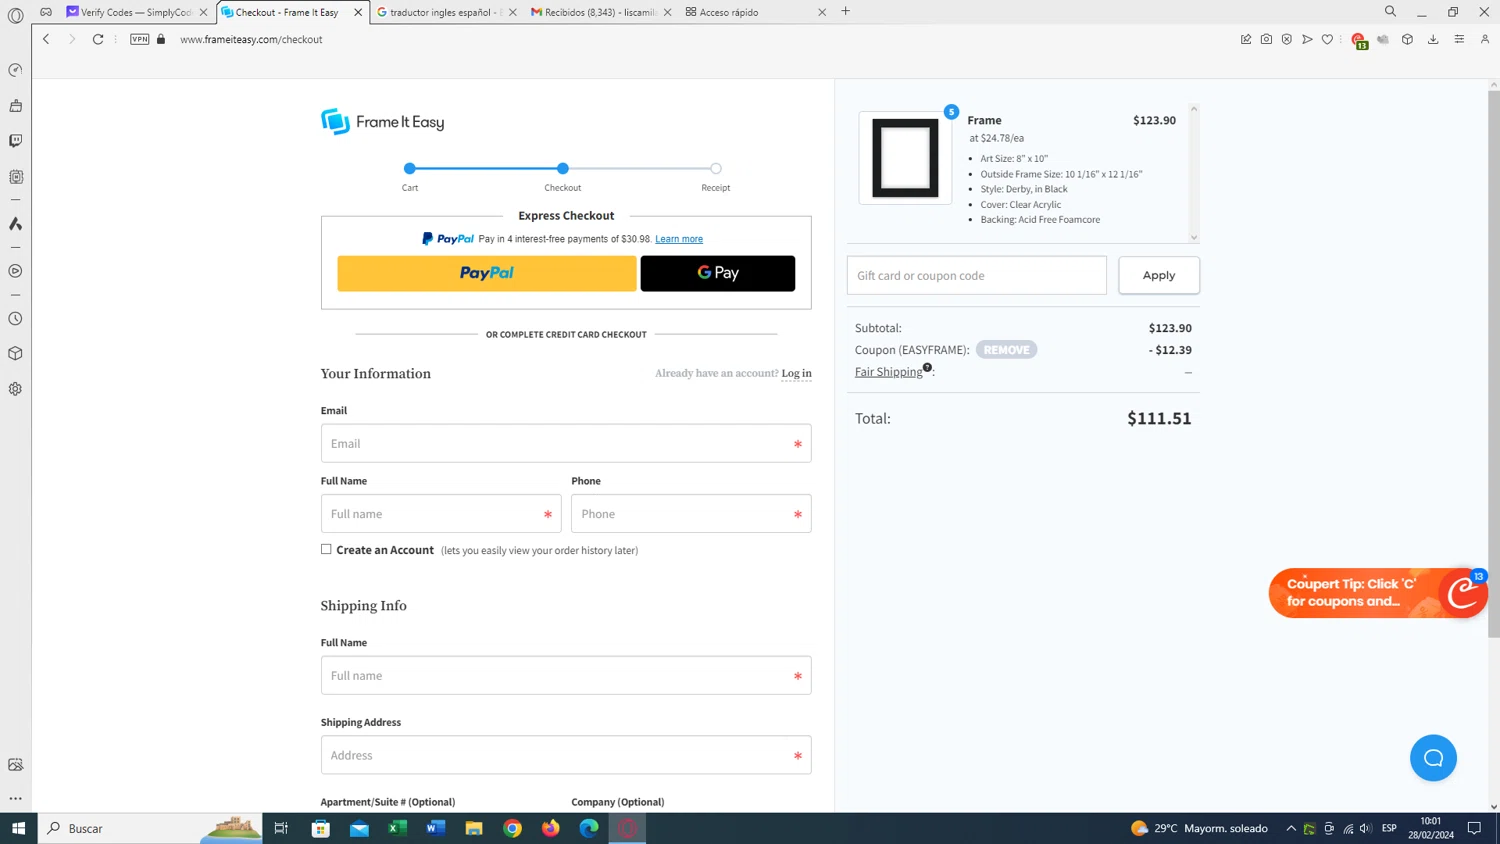Open the weather widget showing 29°C
Screen dimensions: 1500x844
tap(1199, 828)
